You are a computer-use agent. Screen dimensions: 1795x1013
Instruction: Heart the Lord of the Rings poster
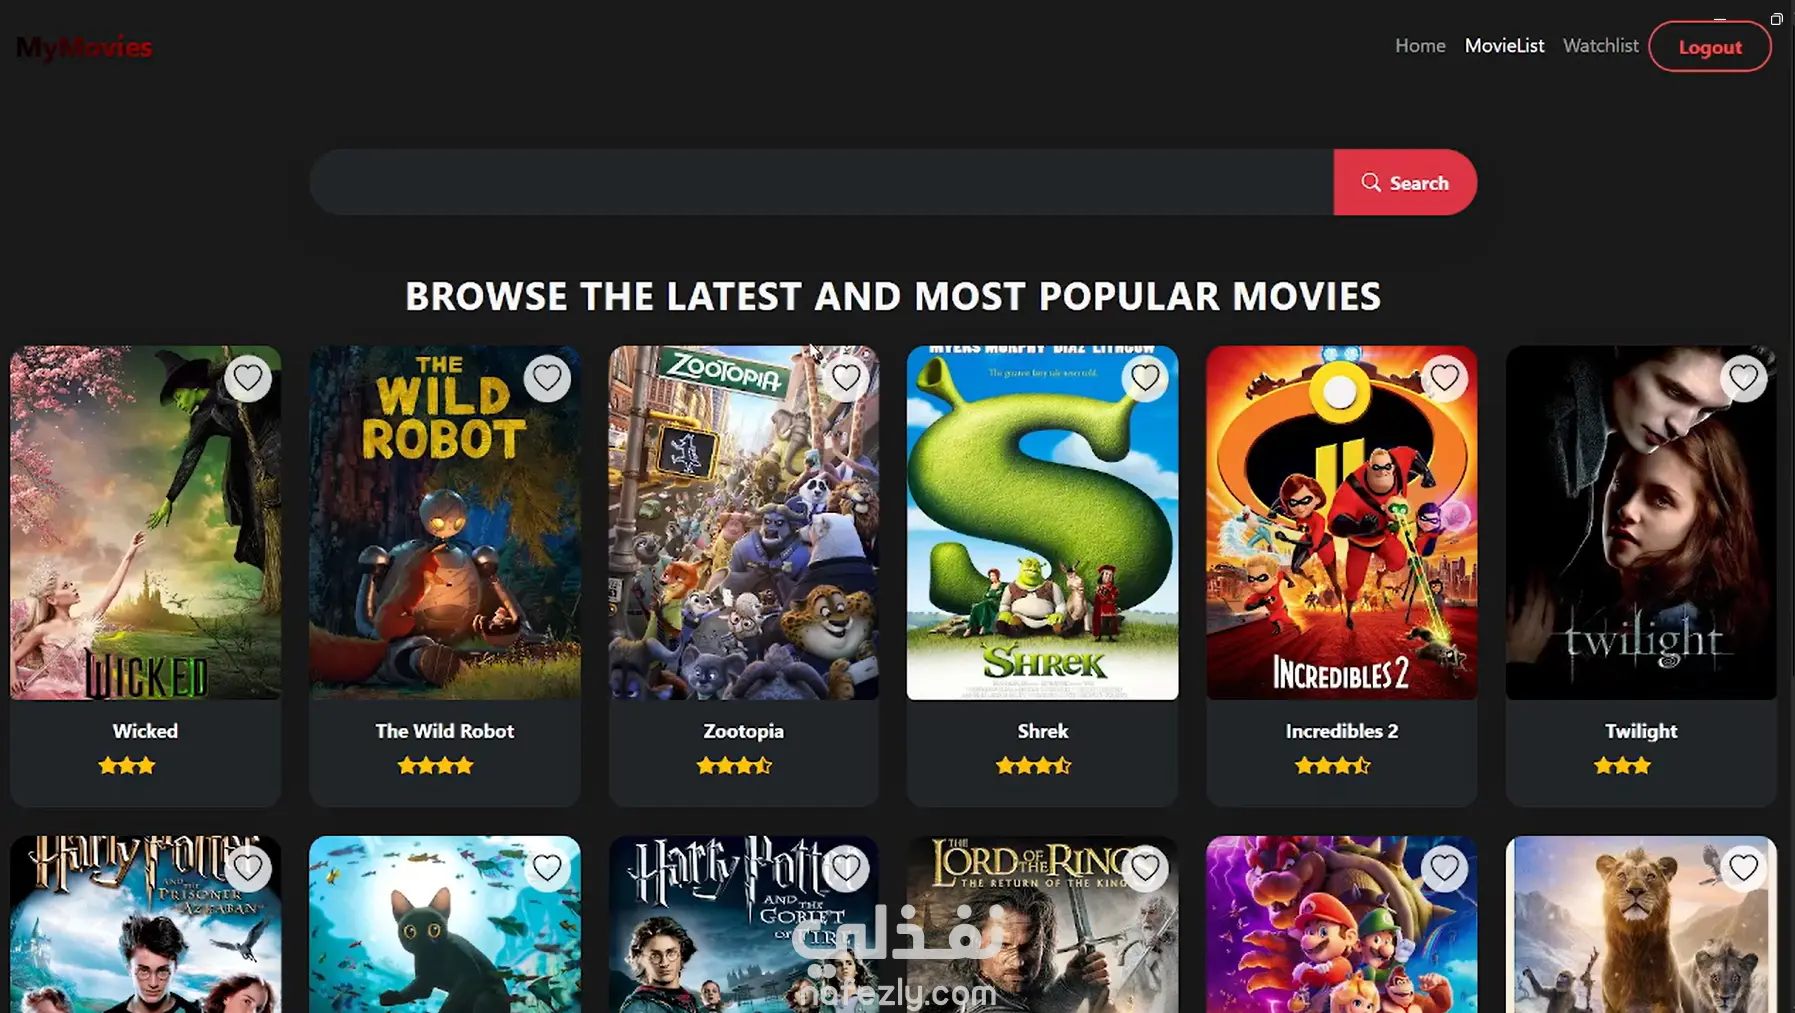point(1145,868)
